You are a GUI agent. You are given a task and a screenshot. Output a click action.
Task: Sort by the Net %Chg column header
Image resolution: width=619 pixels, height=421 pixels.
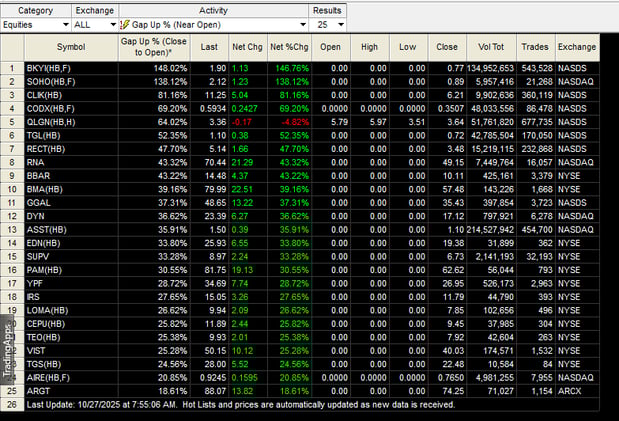(x=289, y=47)
